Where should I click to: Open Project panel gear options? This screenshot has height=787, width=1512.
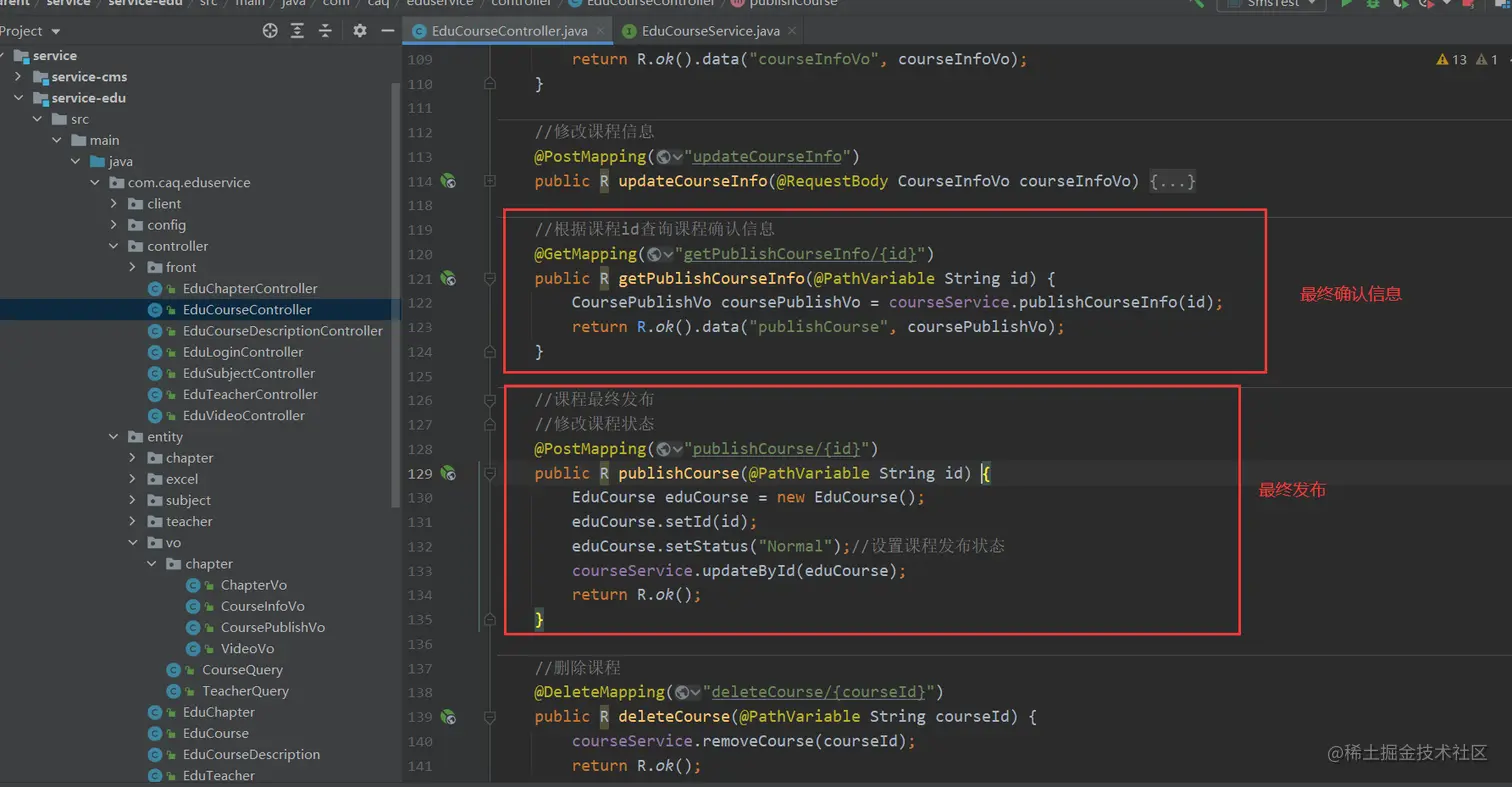360,31
